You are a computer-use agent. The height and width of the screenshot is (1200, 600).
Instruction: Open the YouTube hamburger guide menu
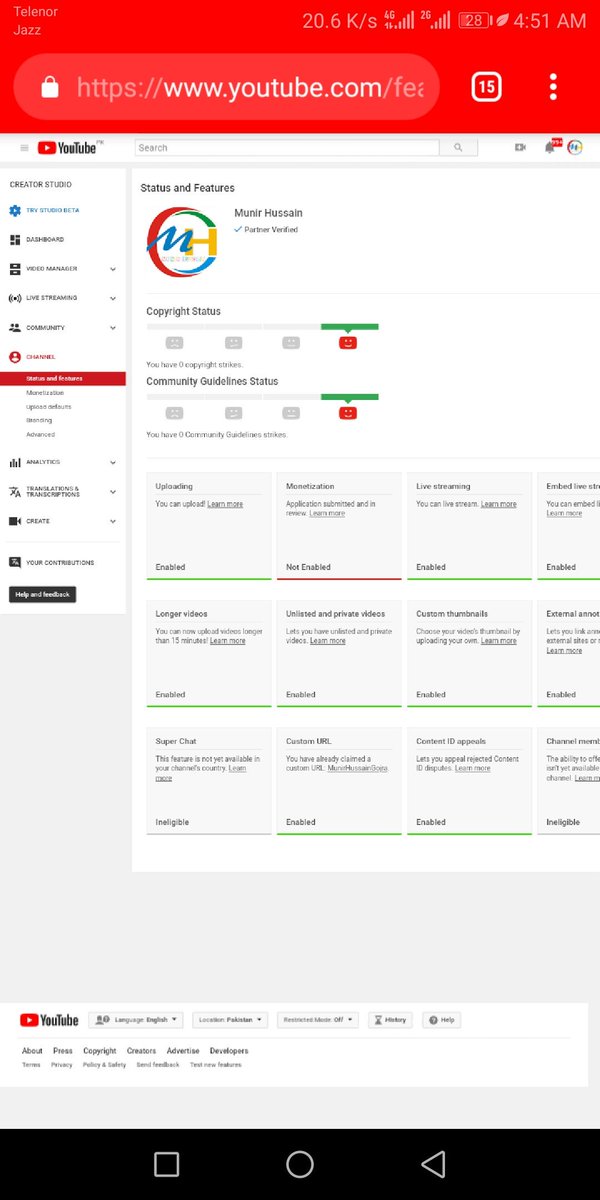click(x=24, y=148)
